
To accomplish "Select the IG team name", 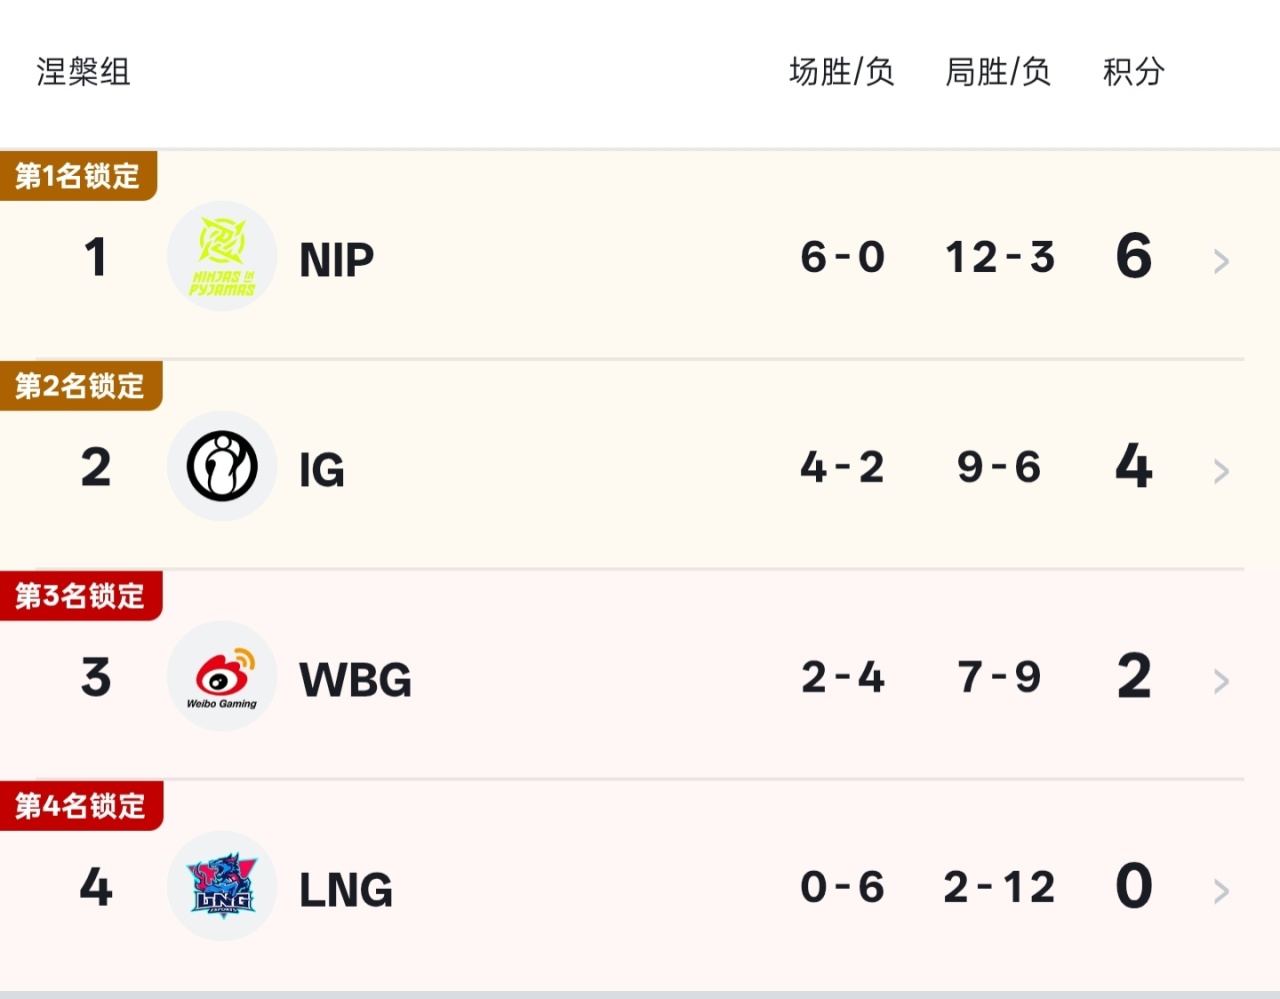I will click(x=322, y=470).
